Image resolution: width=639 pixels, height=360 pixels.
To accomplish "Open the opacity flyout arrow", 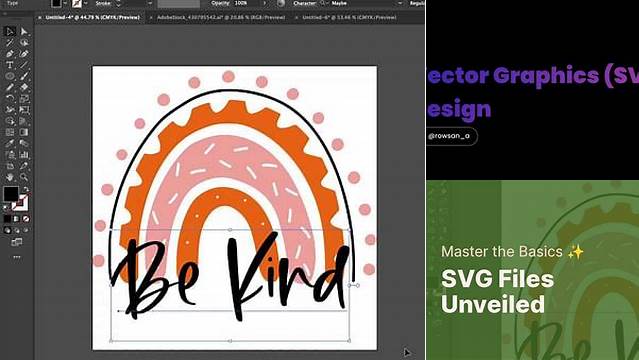I will (x=265, y=3).
